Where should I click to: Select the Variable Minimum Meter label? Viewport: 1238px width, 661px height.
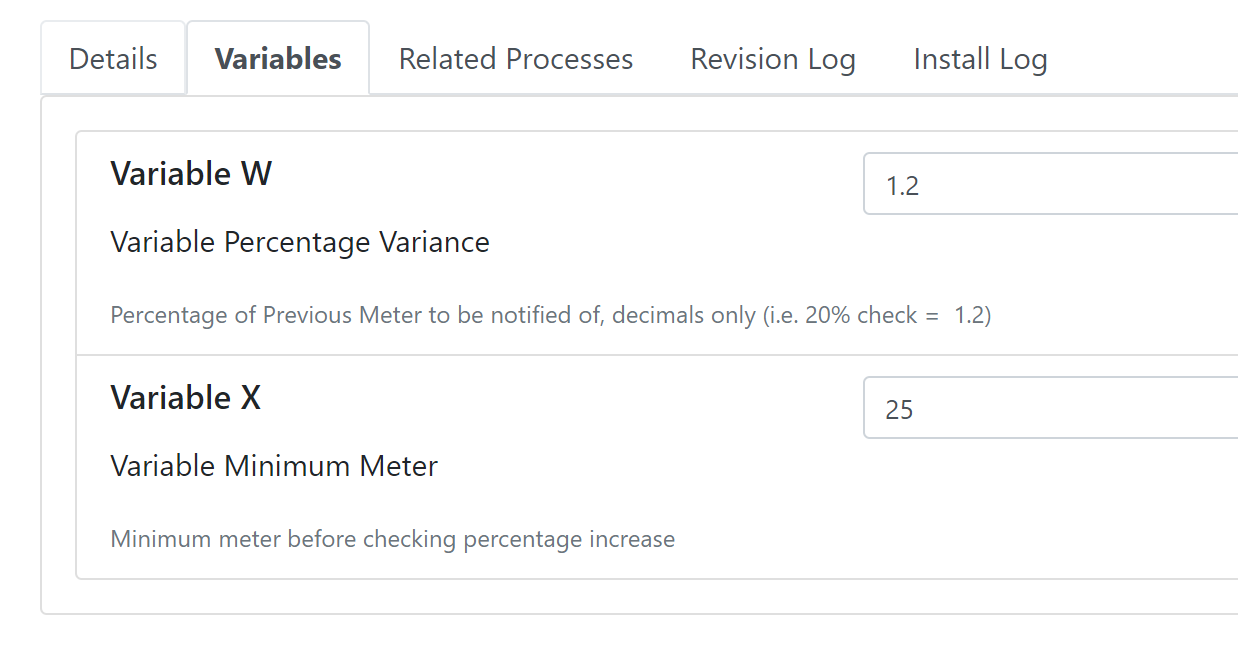(x=274, y=466)
